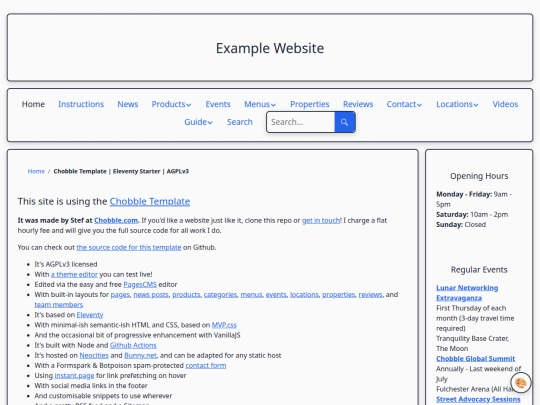Image resolution: width=540 pixels, height=405 pixels.
Task: Click the breadcrumb title 'Chobble Template | Eleventy Starter | AGPLv3'
Action: pos(121,171)
